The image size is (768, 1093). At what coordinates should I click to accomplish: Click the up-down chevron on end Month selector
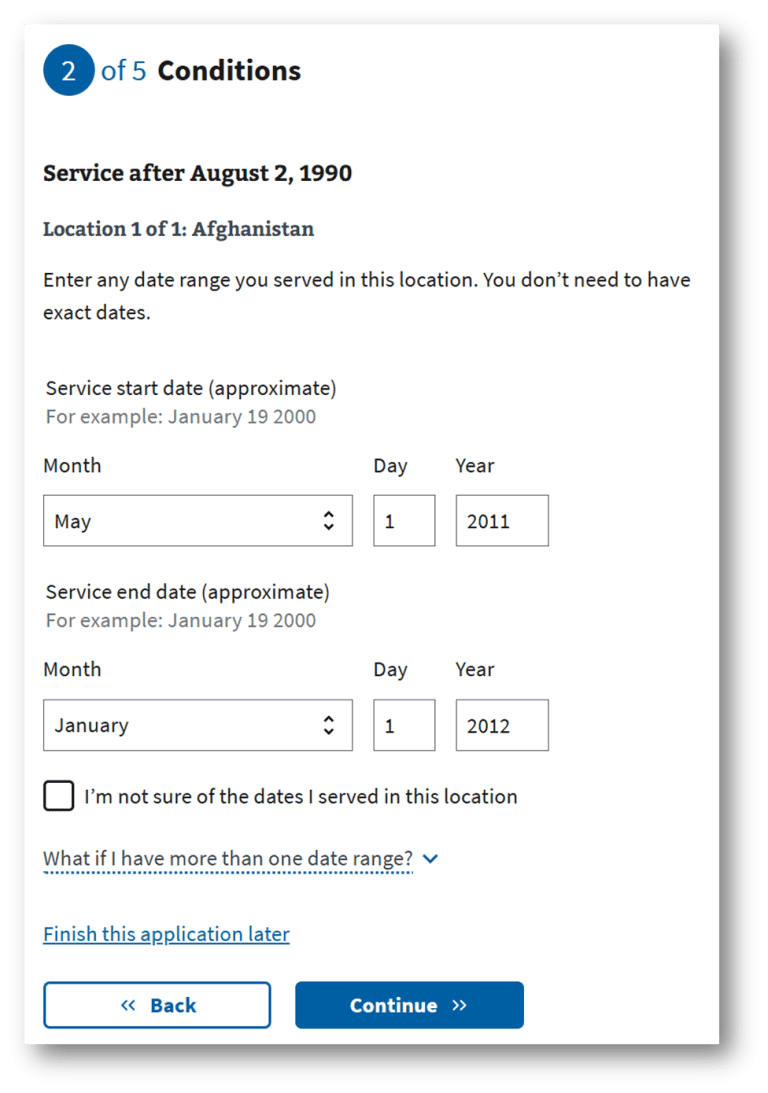pos(329,725)
